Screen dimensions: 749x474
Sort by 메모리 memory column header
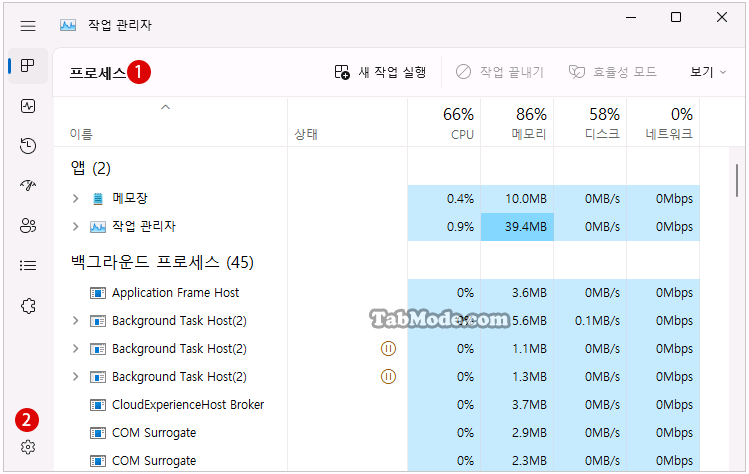point(517,122)
